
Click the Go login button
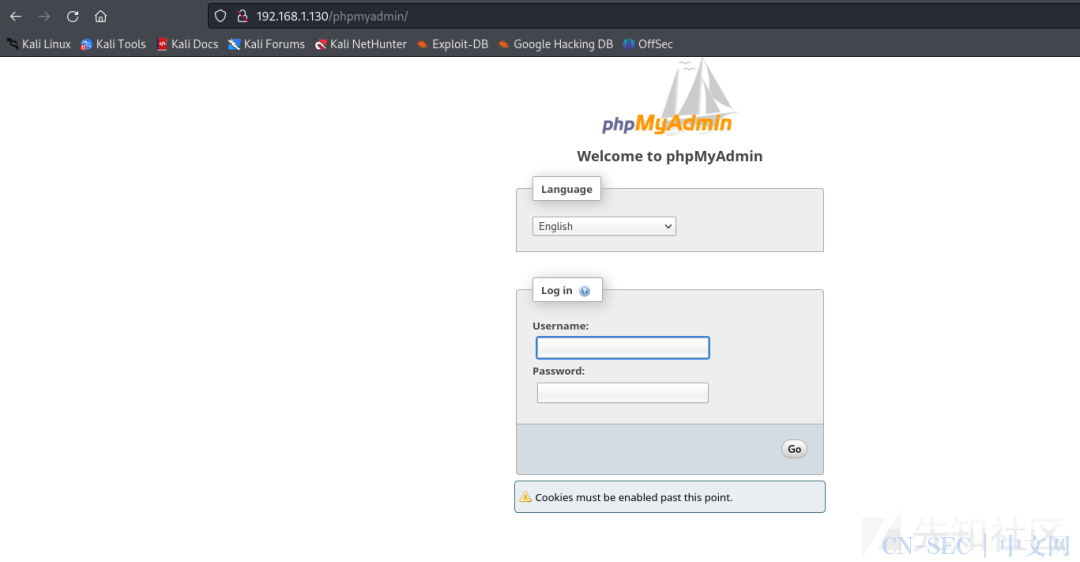[794, 449]
